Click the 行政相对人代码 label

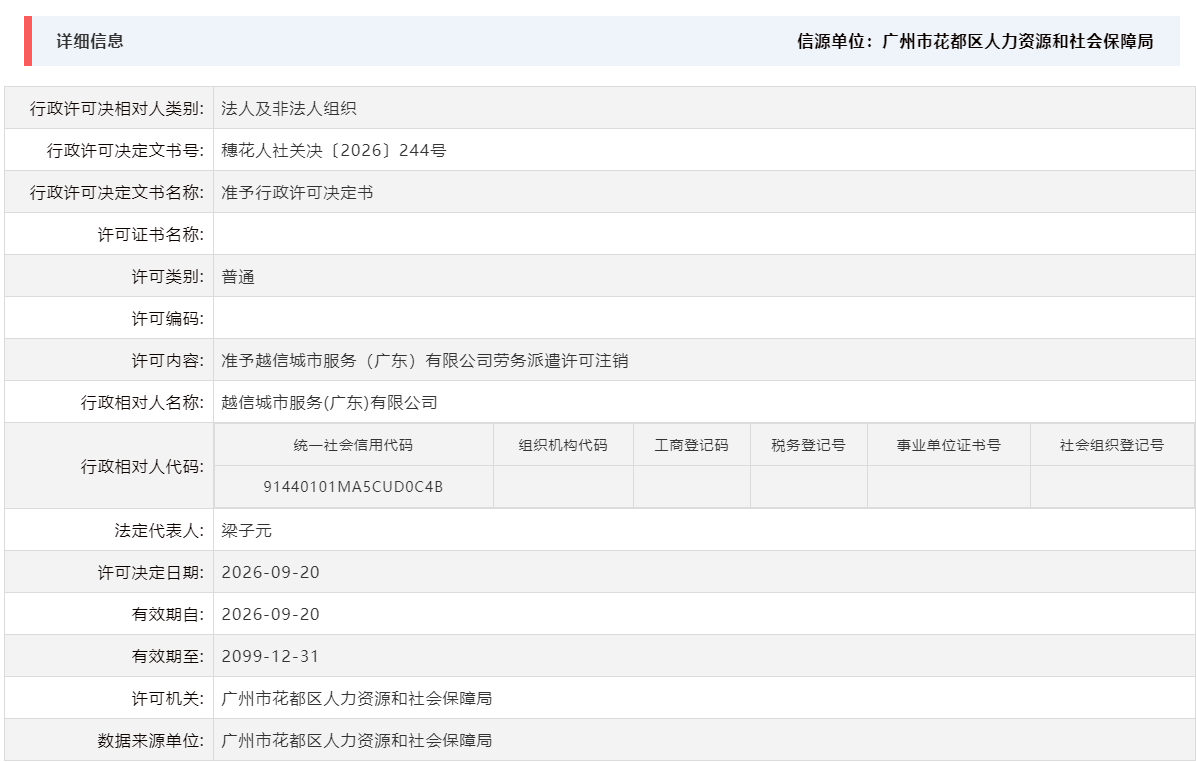(143, 466)
